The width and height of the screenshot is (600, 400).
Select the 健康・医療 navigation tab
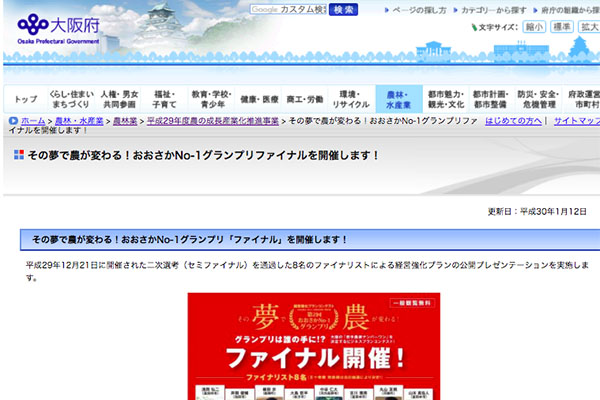pos(260,99)
